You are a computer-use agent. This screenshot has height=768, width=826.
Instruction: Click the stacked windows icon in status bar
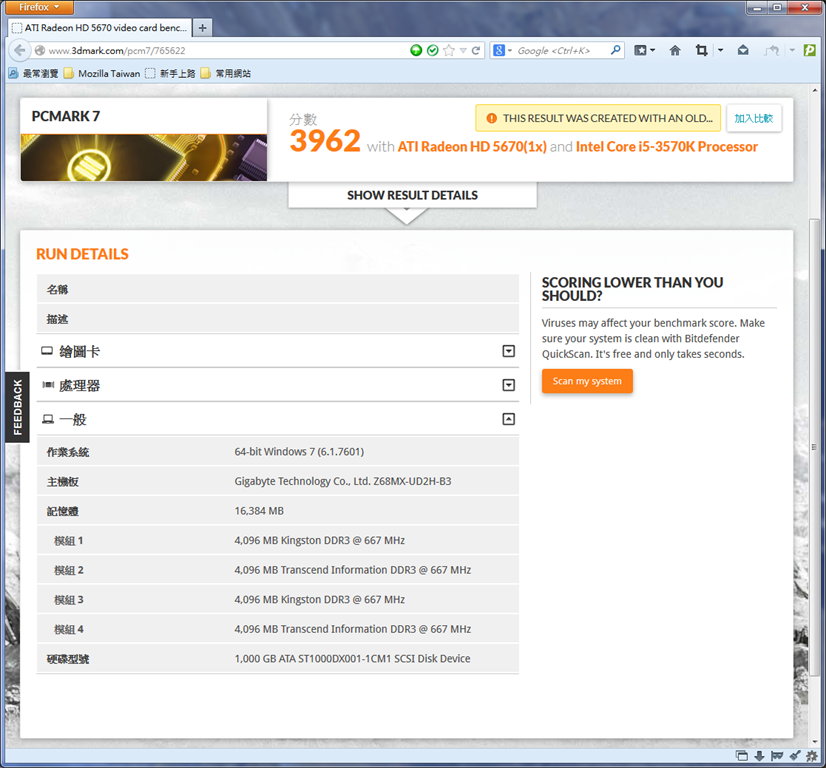(x=742, y=756)
